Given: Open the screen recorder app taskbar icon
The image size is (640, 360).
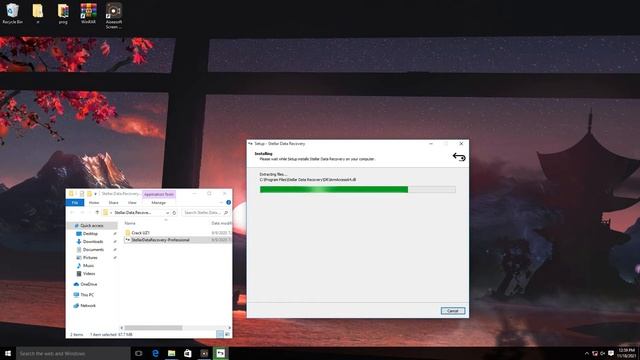Looking at the screenshot, I should 204,353.
